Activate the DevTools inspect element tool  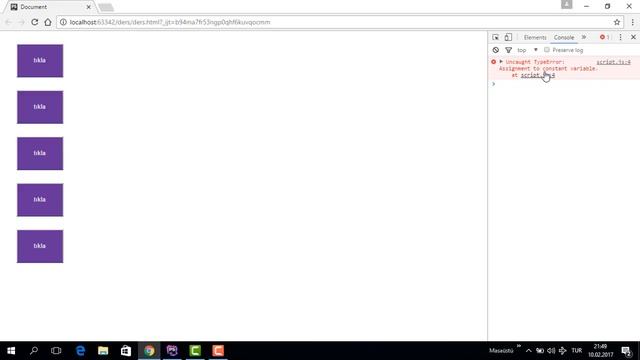(496, 37)
